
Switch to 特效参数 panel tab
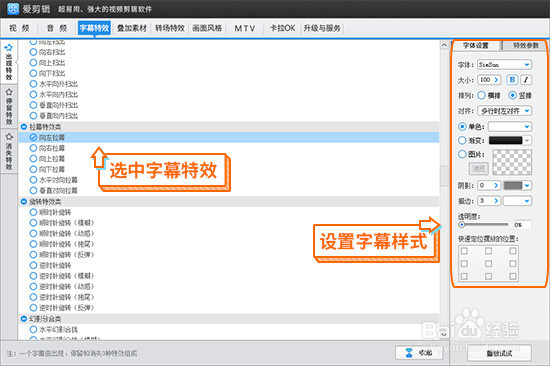coord(525,46)
